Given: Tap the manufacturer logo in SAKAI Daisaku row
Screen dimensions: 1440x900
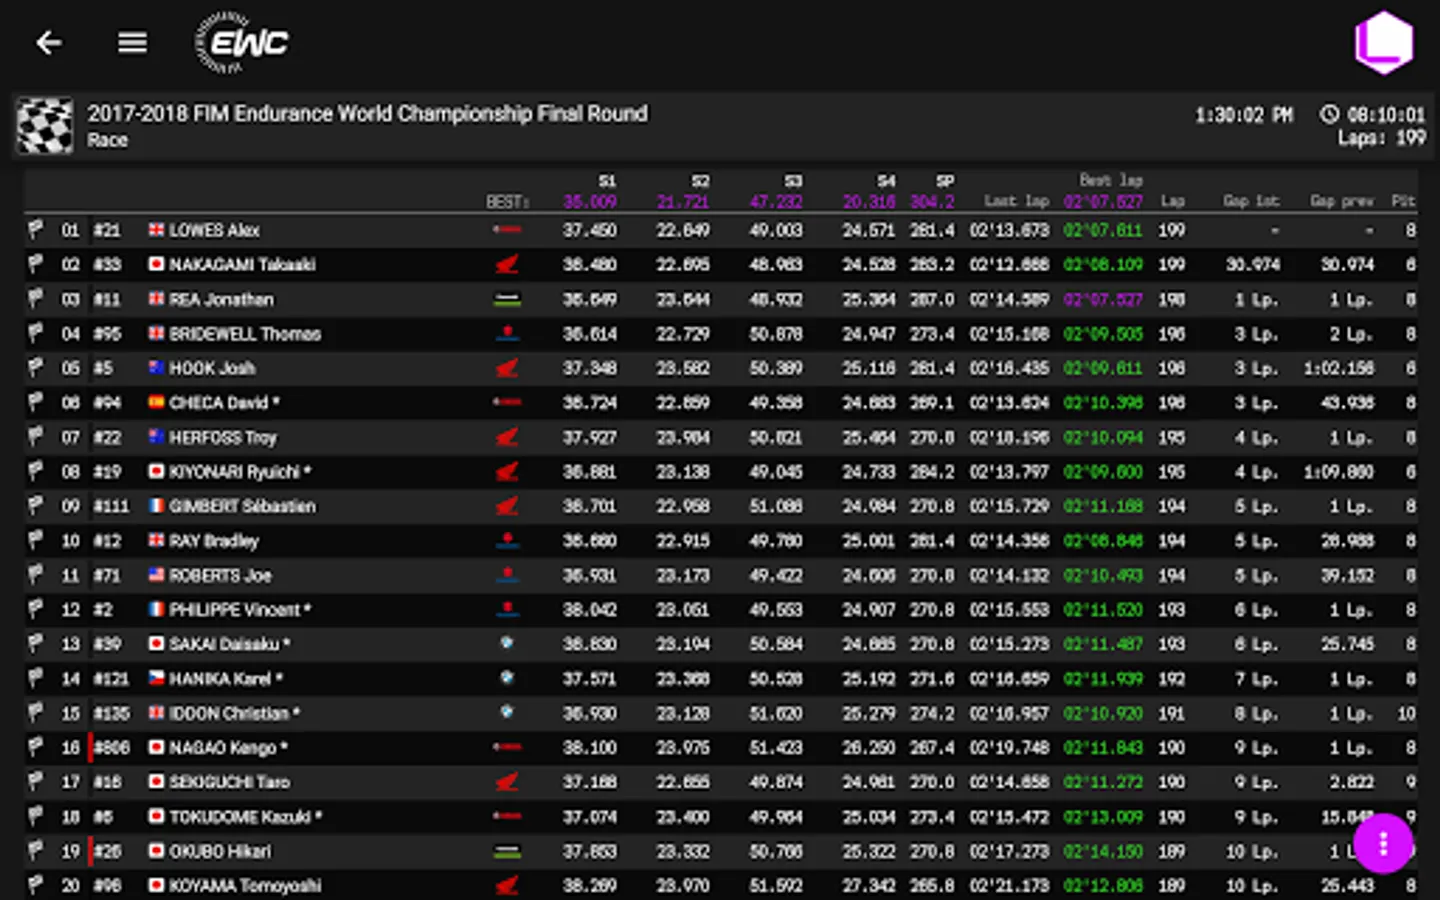Looking at the screenshot, I should click(507, 644).
